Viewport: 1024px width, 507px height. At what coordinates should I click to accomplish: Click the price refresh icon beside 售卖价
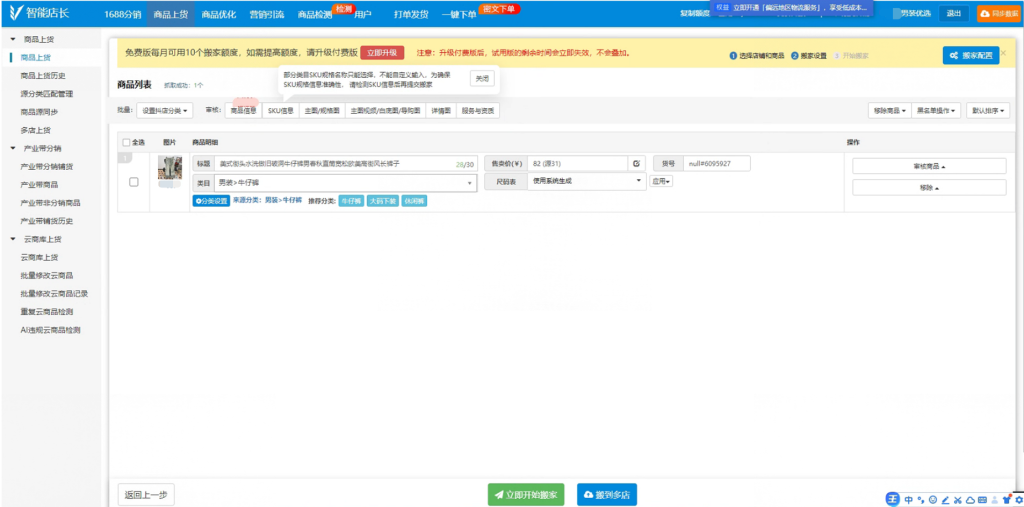(636, 163)
